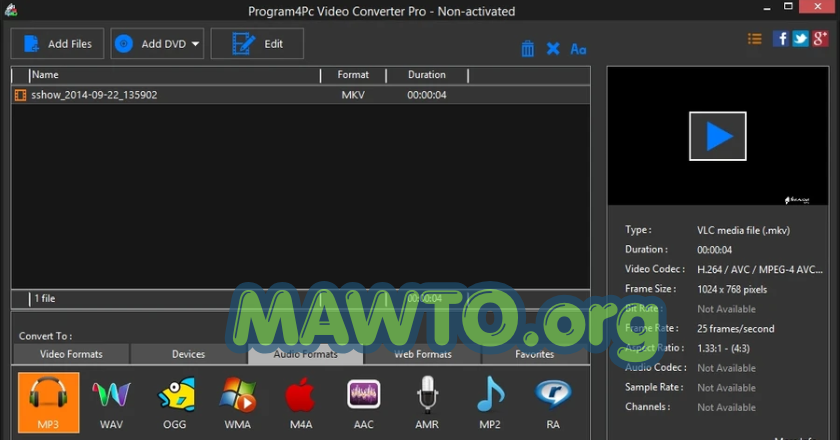Switch to the Devices tab
This screenshot has width=840, height=440.
[188, 354]
